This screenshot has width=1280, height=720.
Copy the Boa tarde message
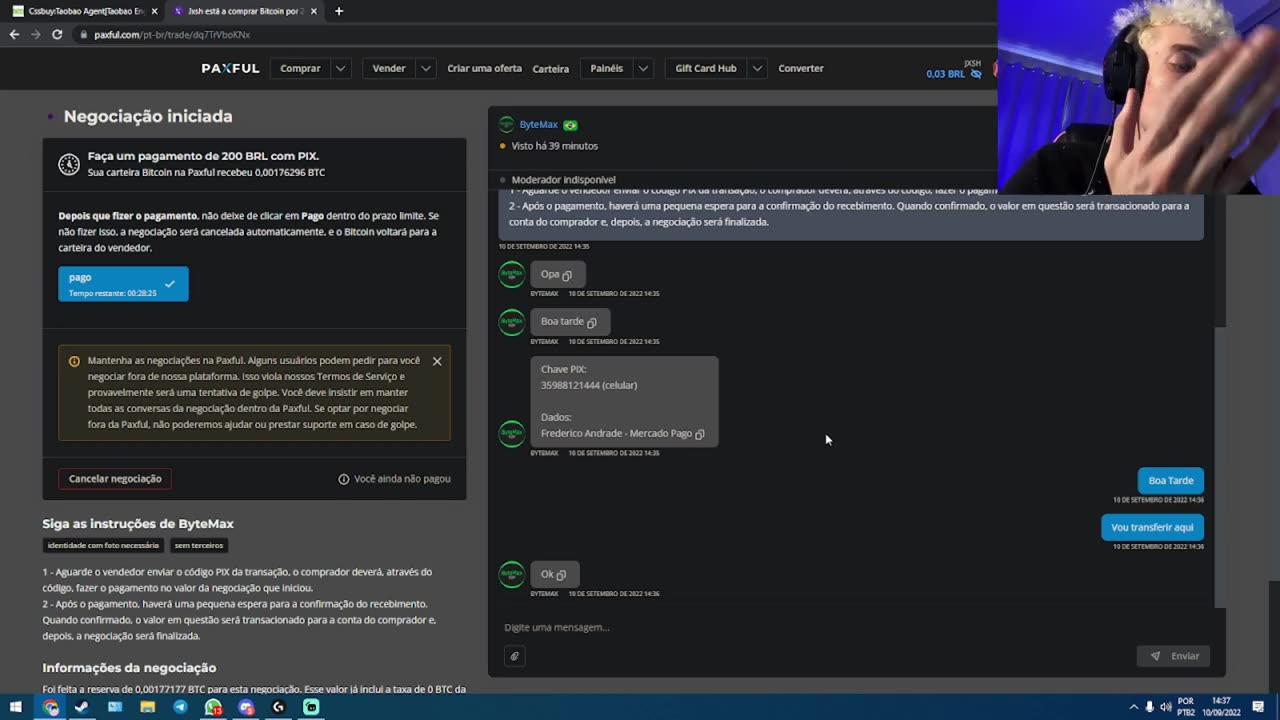591,322
